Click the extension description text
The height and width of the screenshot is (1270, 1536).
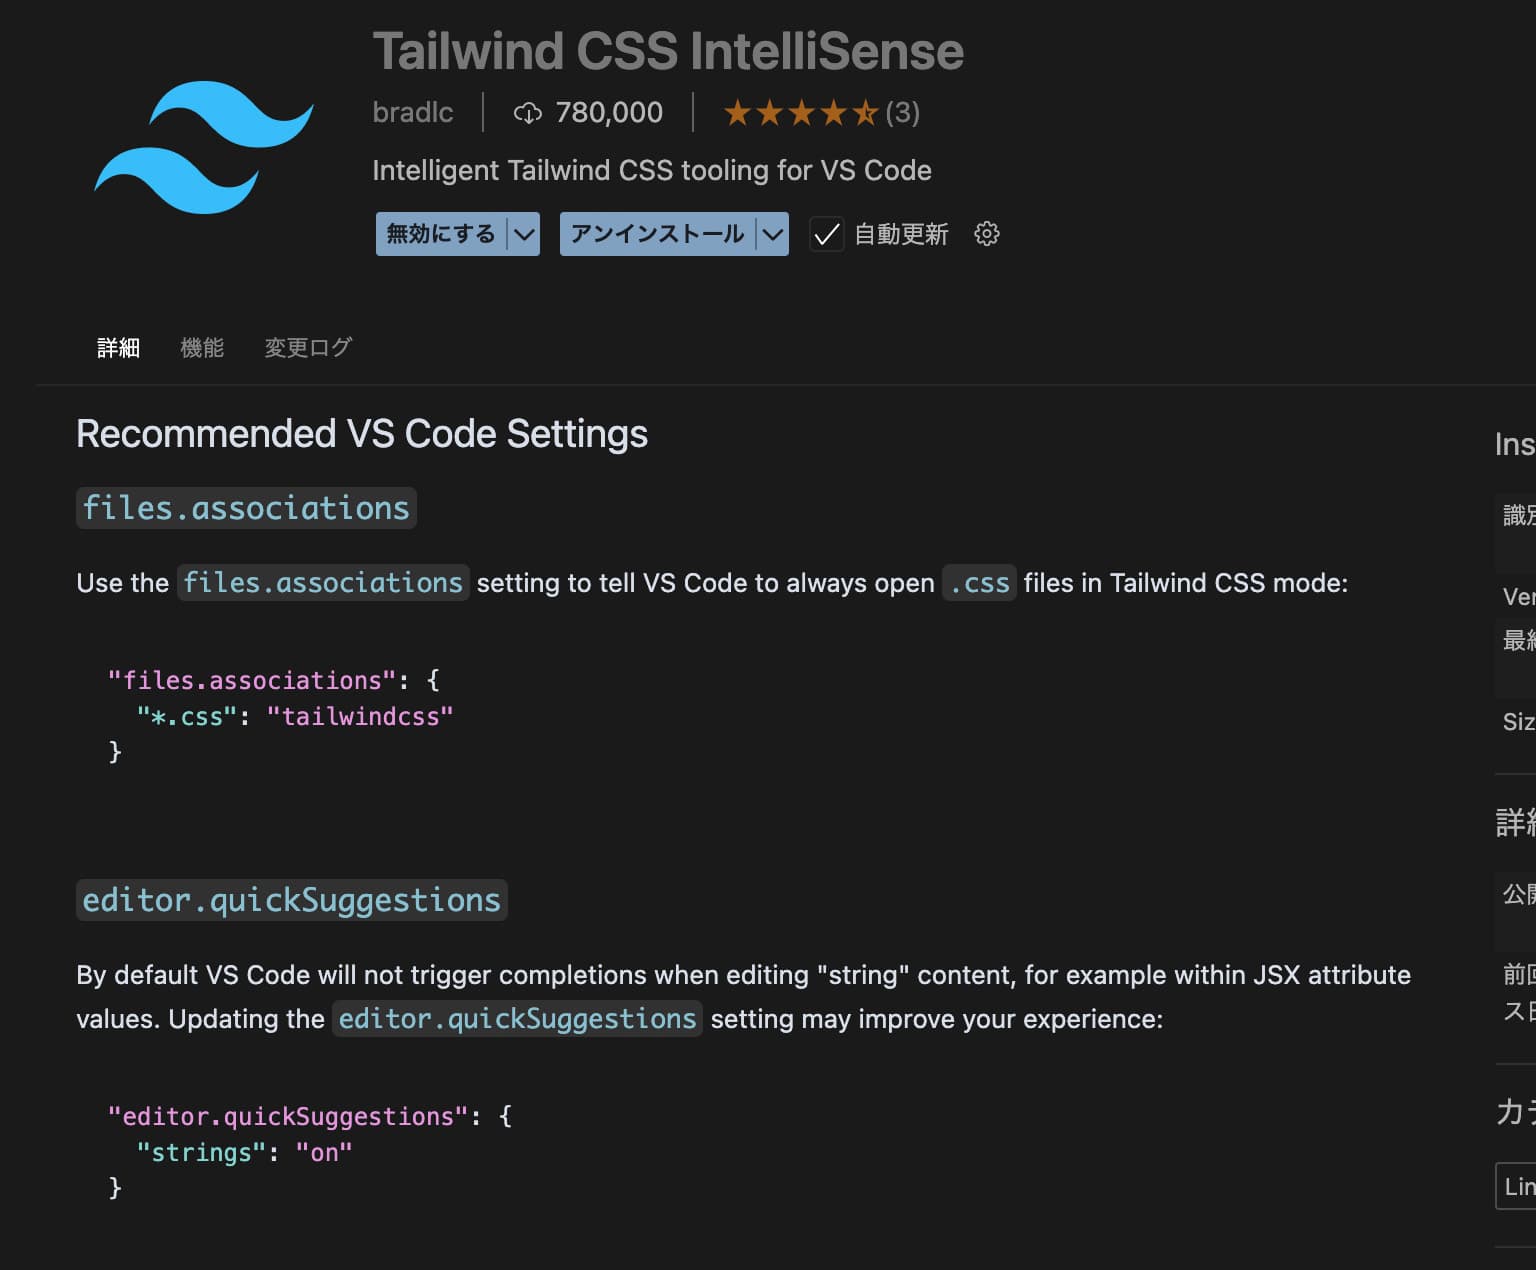[x=652, y=171]
